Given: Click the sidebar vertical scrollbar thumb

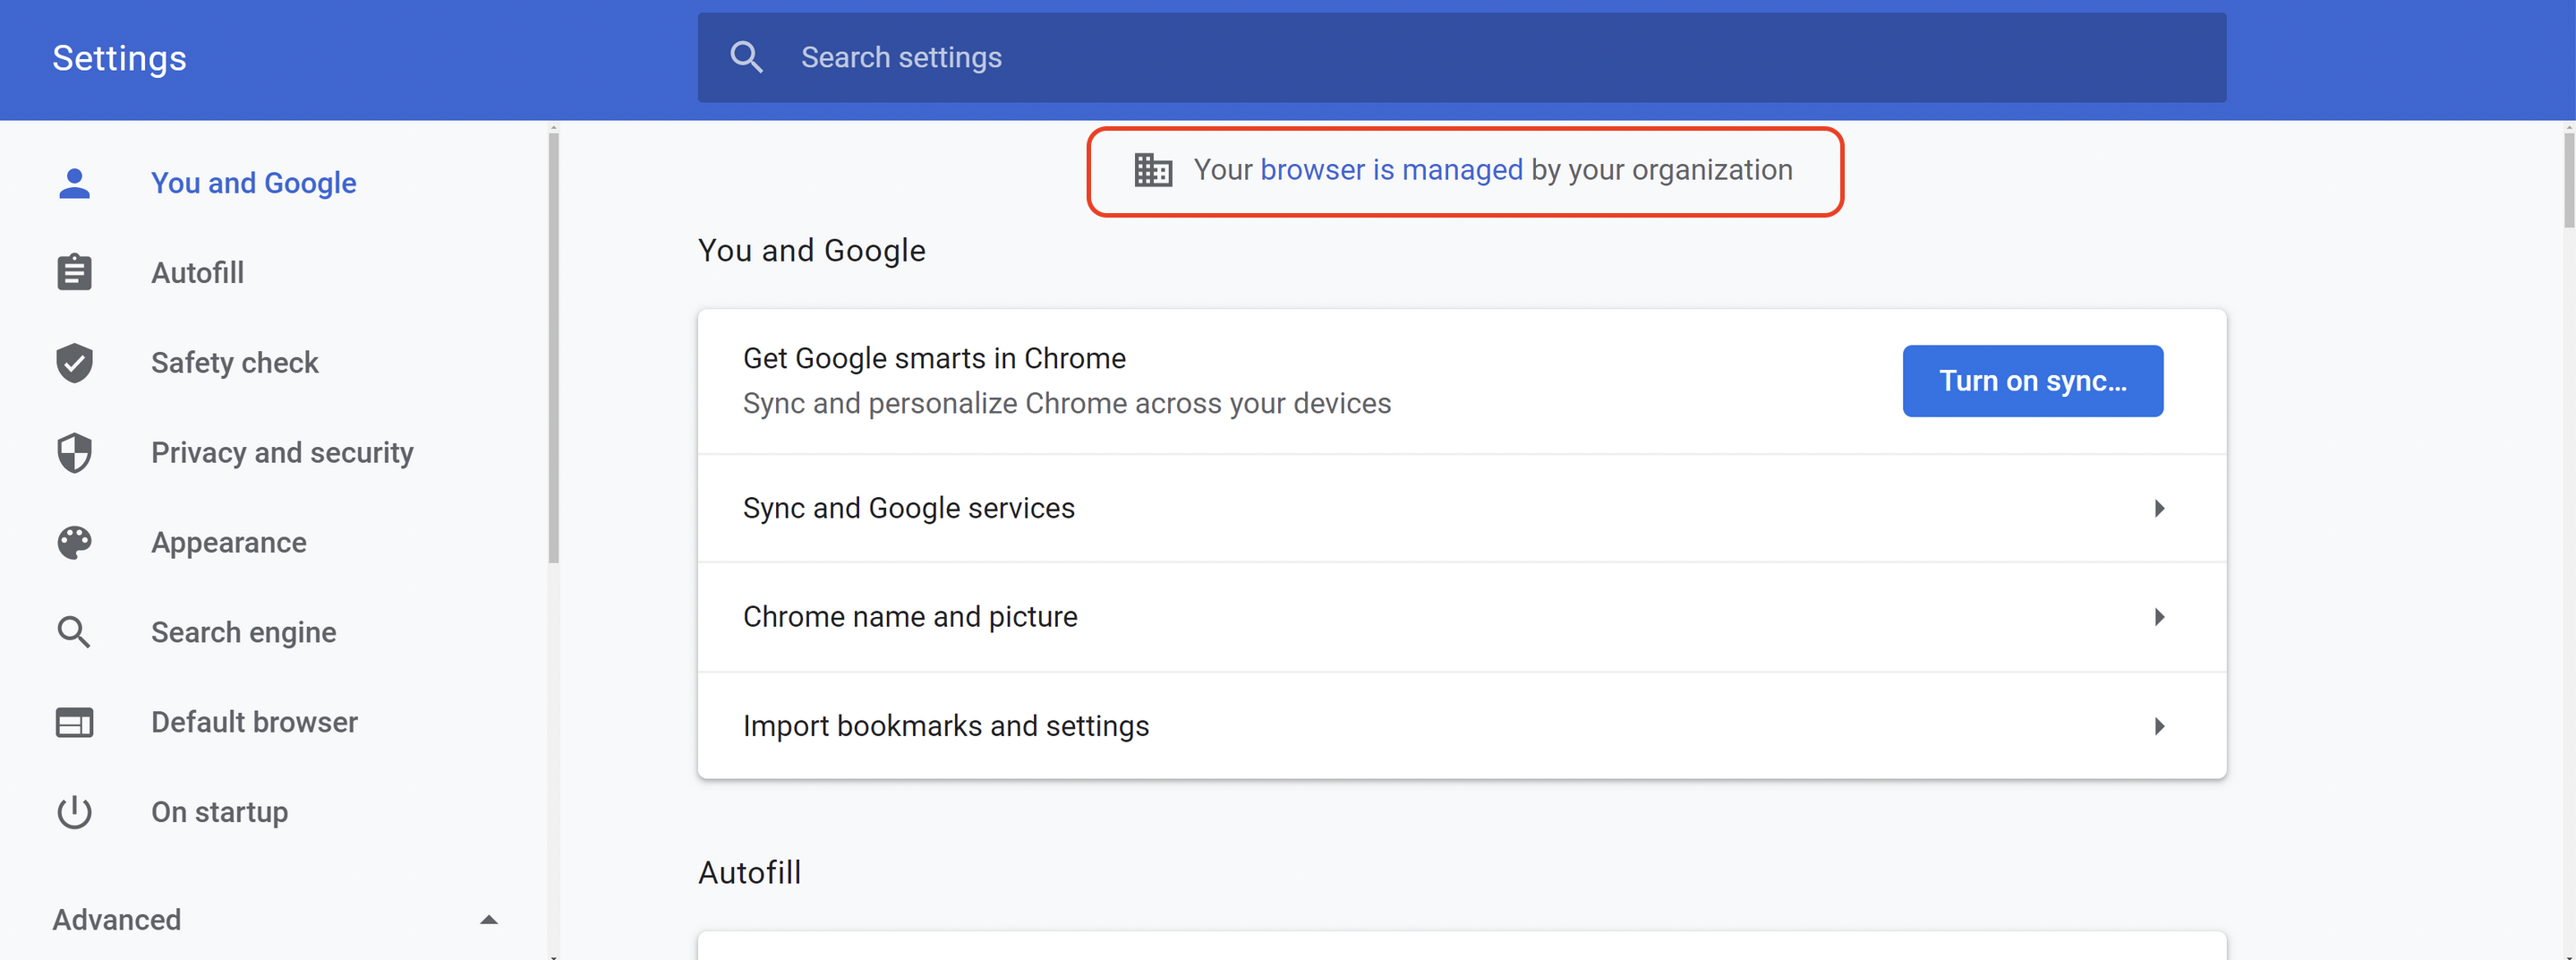Looking at the screenshot, I should click(554, 348).
